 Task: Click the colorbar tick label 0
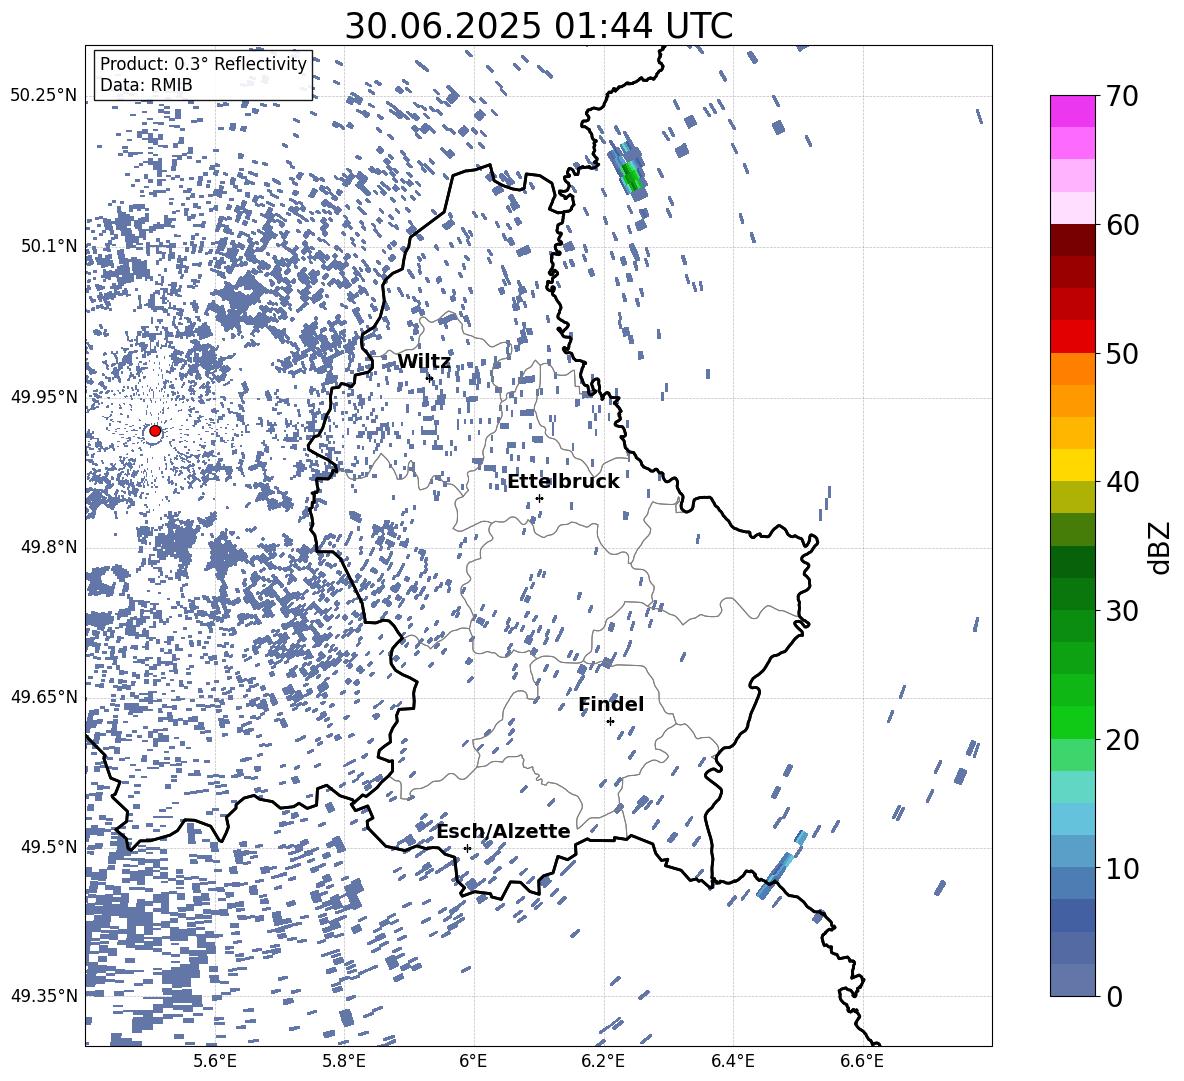click(1114, 996)
